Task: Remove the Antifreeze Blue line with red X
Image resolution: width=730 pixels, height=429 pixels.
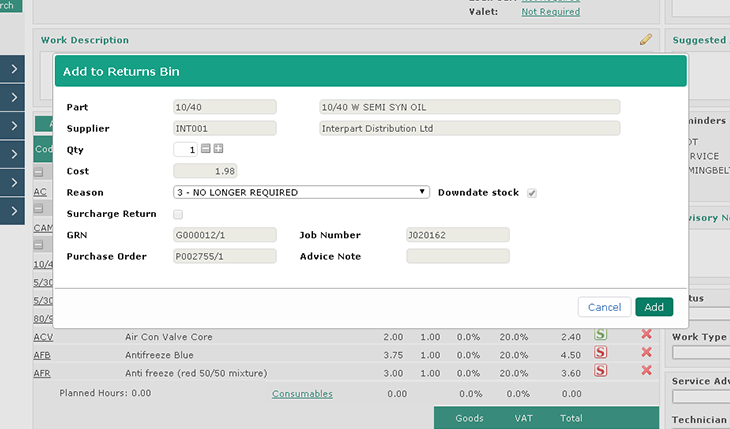Action: [646, 353]
